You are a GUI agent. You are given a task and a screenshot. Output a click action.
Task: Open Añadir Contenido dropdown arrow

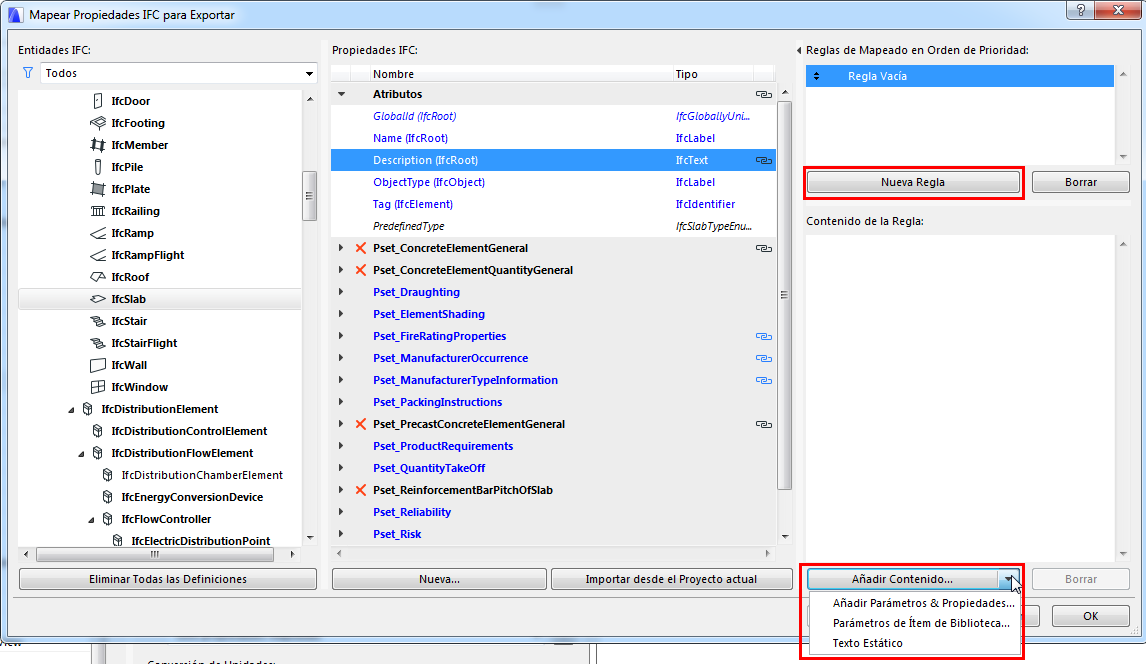point(1009,579)
